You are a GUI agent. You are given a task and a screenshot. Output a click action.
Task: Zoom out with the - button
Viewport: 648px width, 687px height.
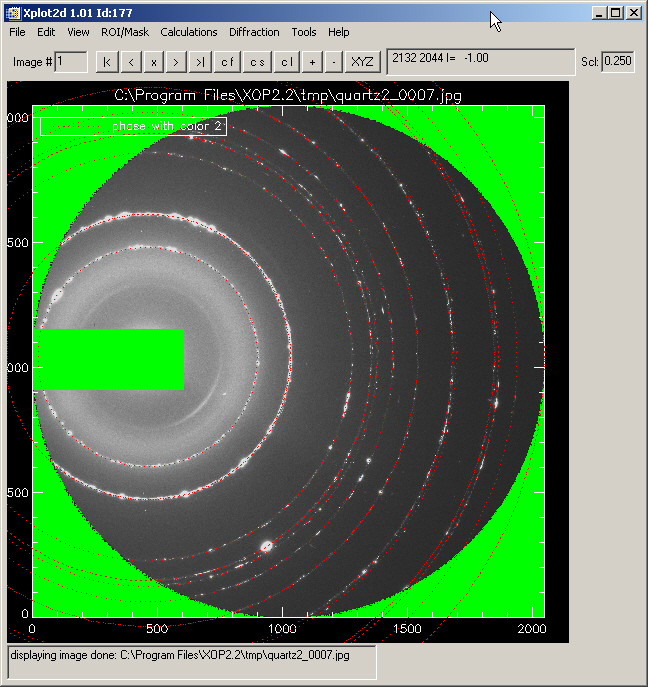(334, 62)
